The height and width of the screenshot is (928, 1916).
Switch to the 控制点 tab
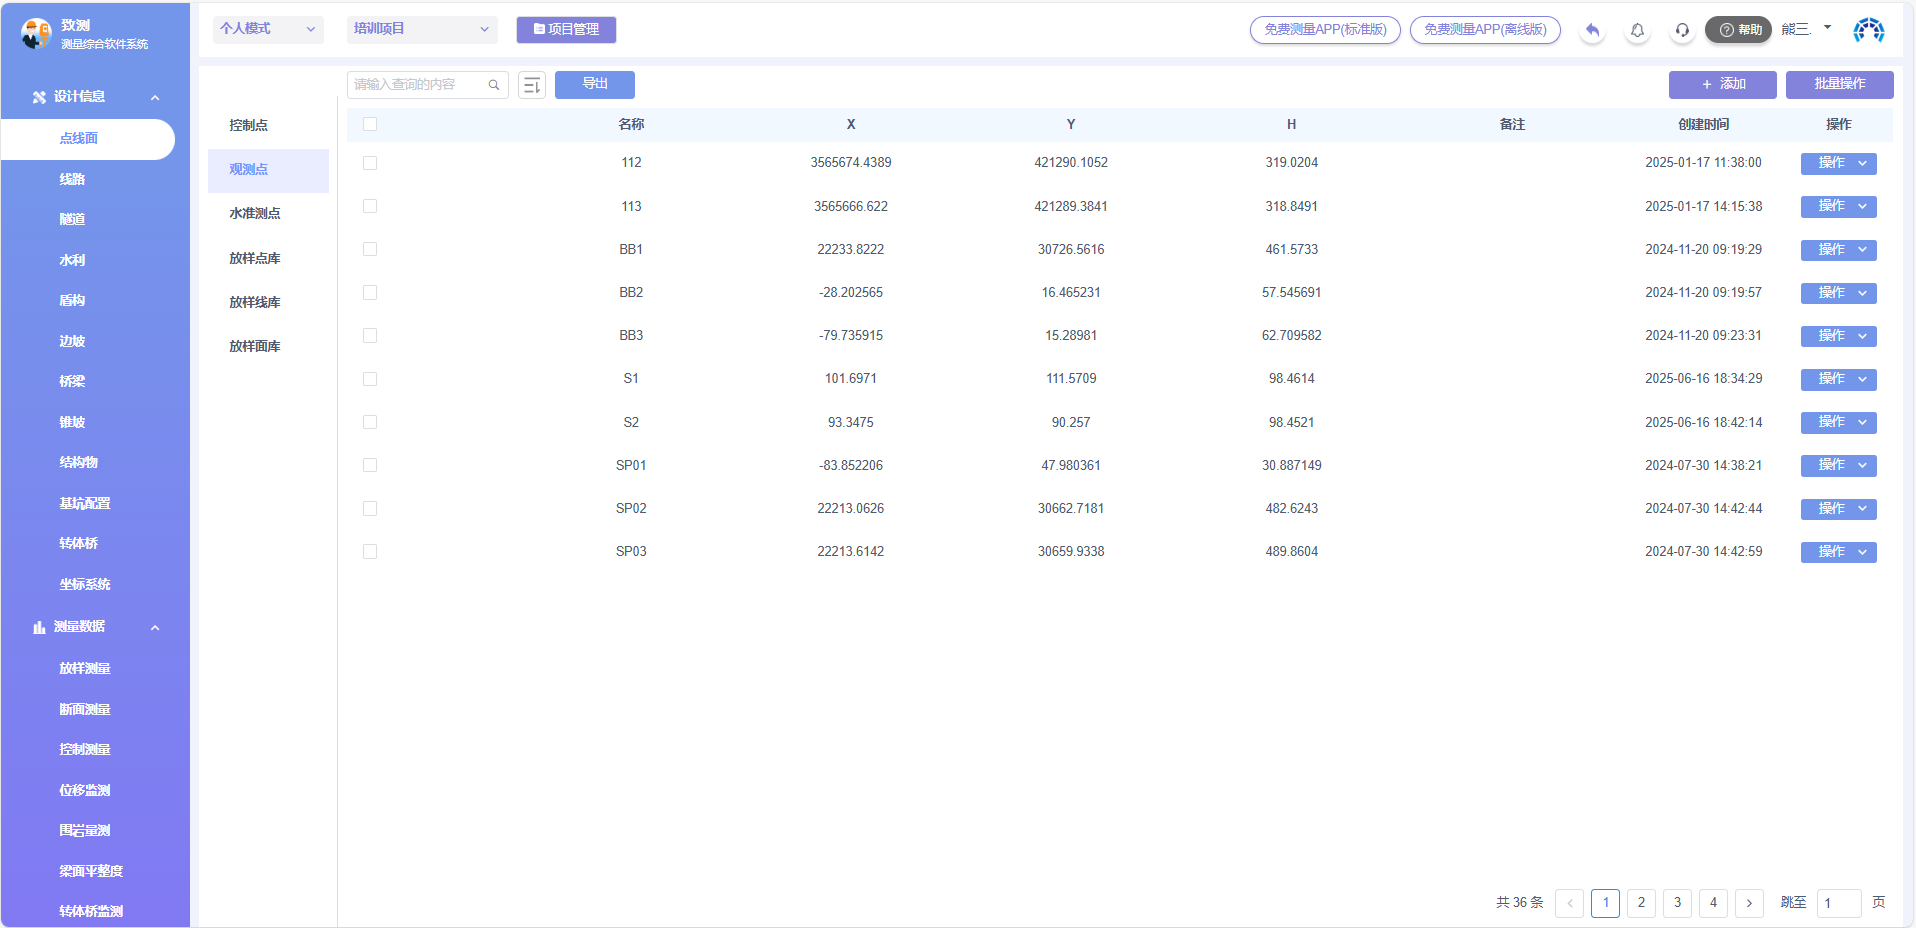point(249,125)
